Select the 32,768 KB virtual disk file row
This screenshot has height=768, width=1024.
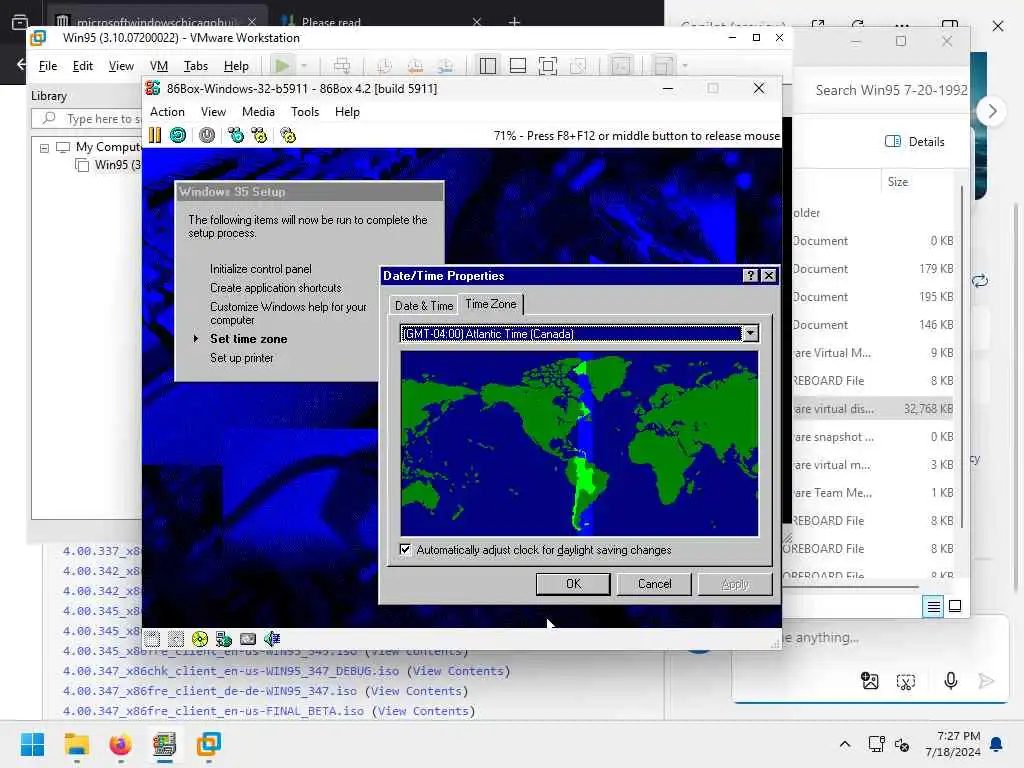pos(872,409)
